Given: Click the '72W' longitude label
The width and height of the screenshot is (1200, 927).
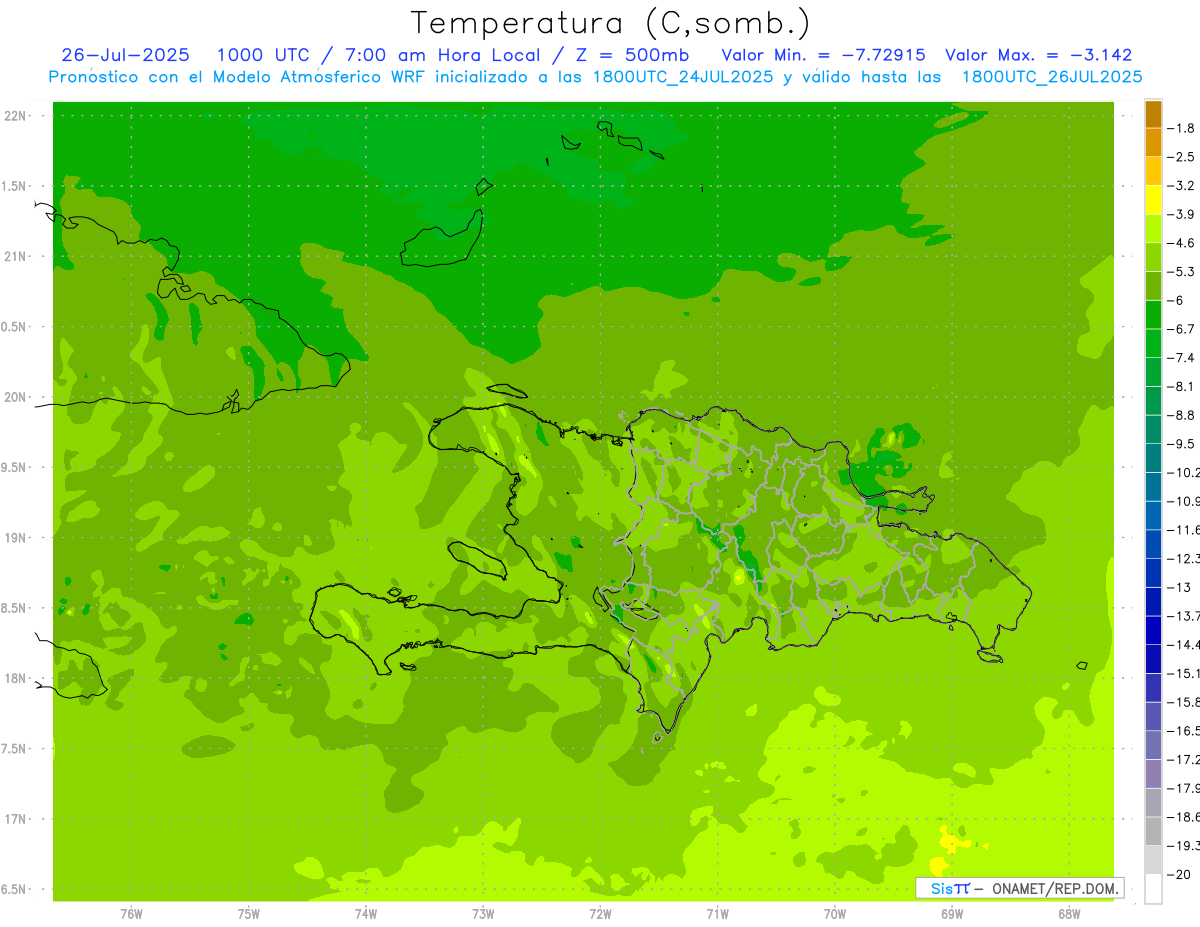Looking at the screenshot, I should [x=600, y=913].
